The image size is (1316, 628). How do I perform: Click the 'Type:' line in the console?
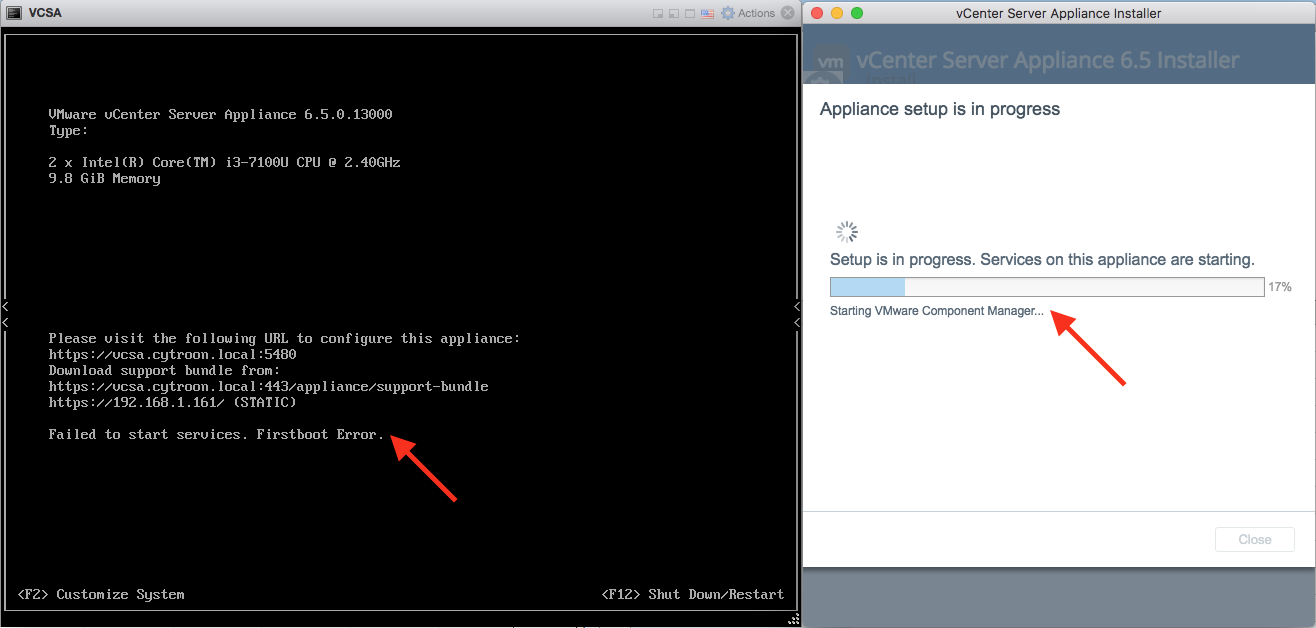click(x=68, y=130)
